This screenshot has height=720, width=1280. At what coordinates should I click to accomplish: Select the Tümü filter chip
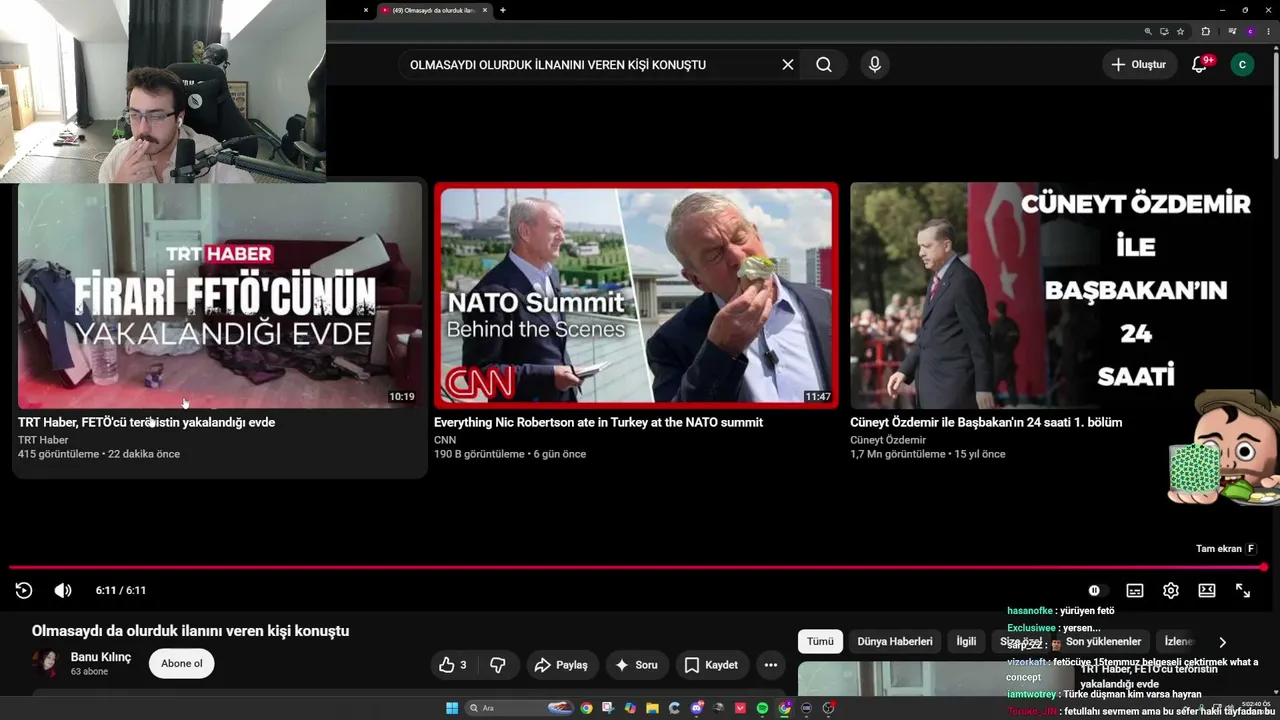pos(820,642)
